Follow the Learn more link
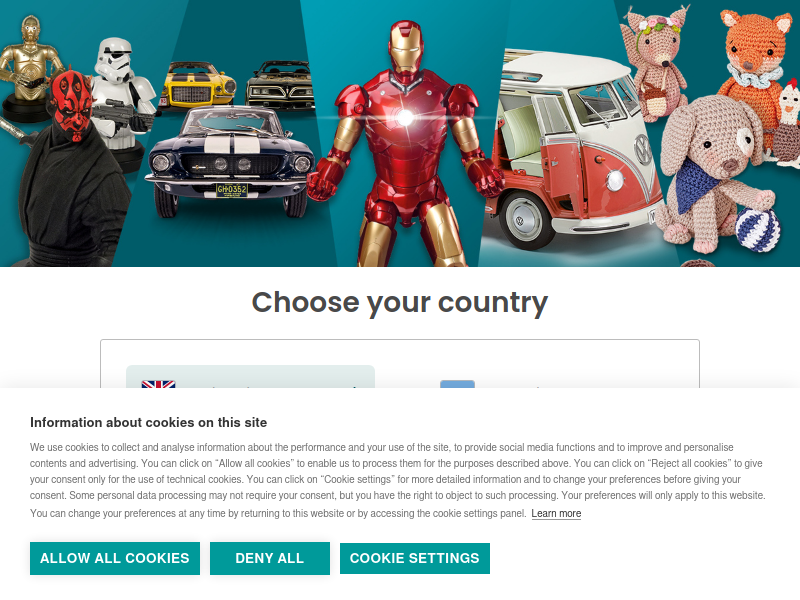Image resolution: width=800 pixels, height=600 pixels. (x=556, y=513)
